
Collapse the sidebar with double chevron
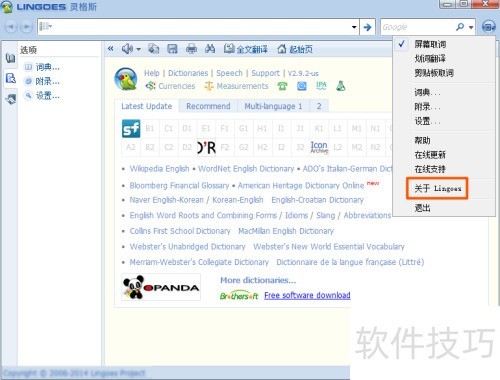click(x=111, y=49)
